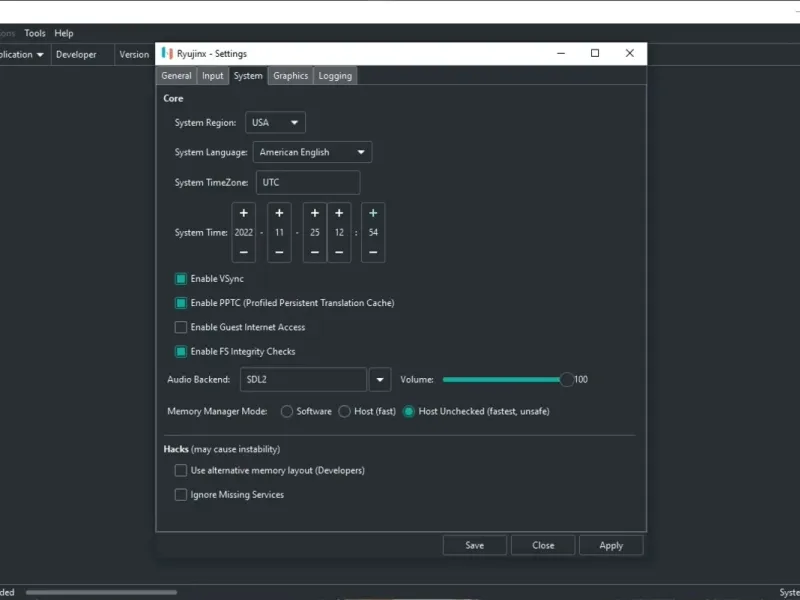Click the Apply button
The image size is (800, 600).
point(611,545)
